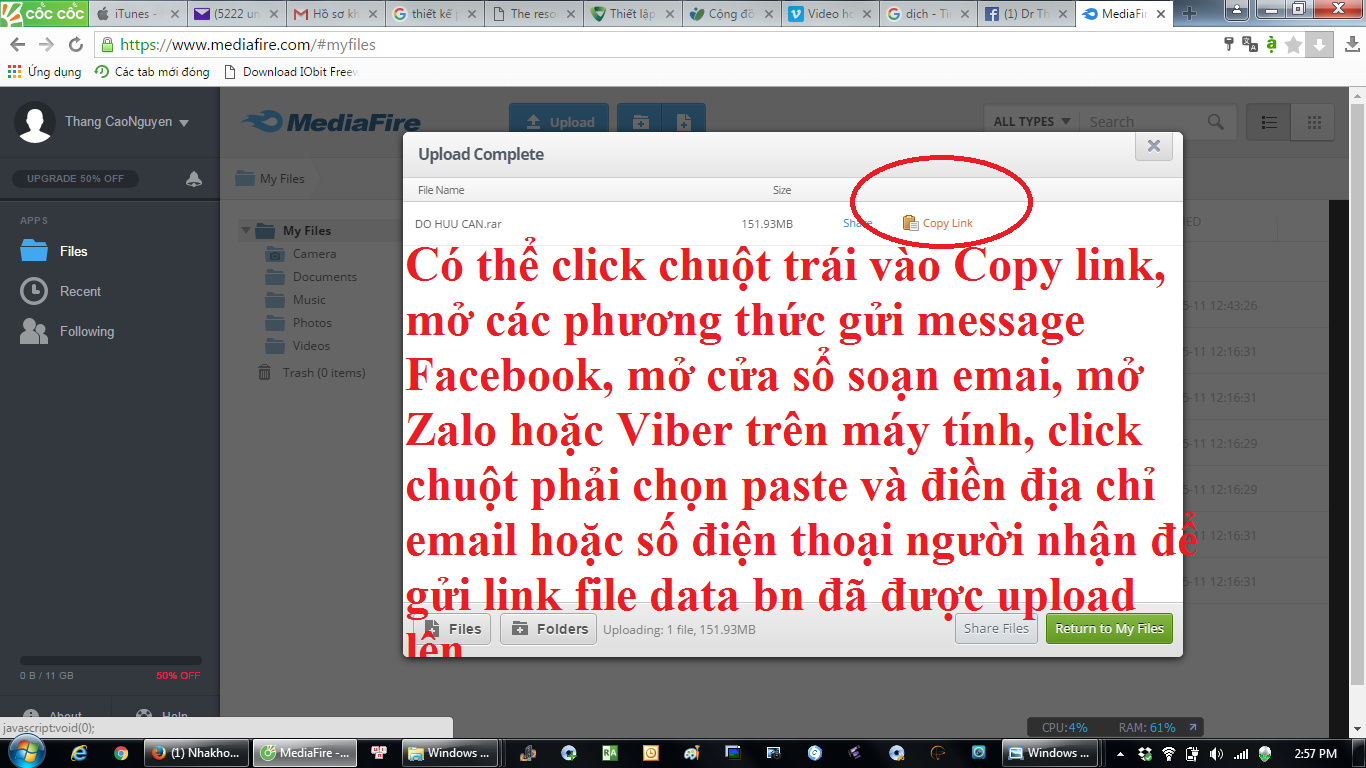Open the notifications bell in sidebar
Screen dimensions: 1366x768
(194, 179)
